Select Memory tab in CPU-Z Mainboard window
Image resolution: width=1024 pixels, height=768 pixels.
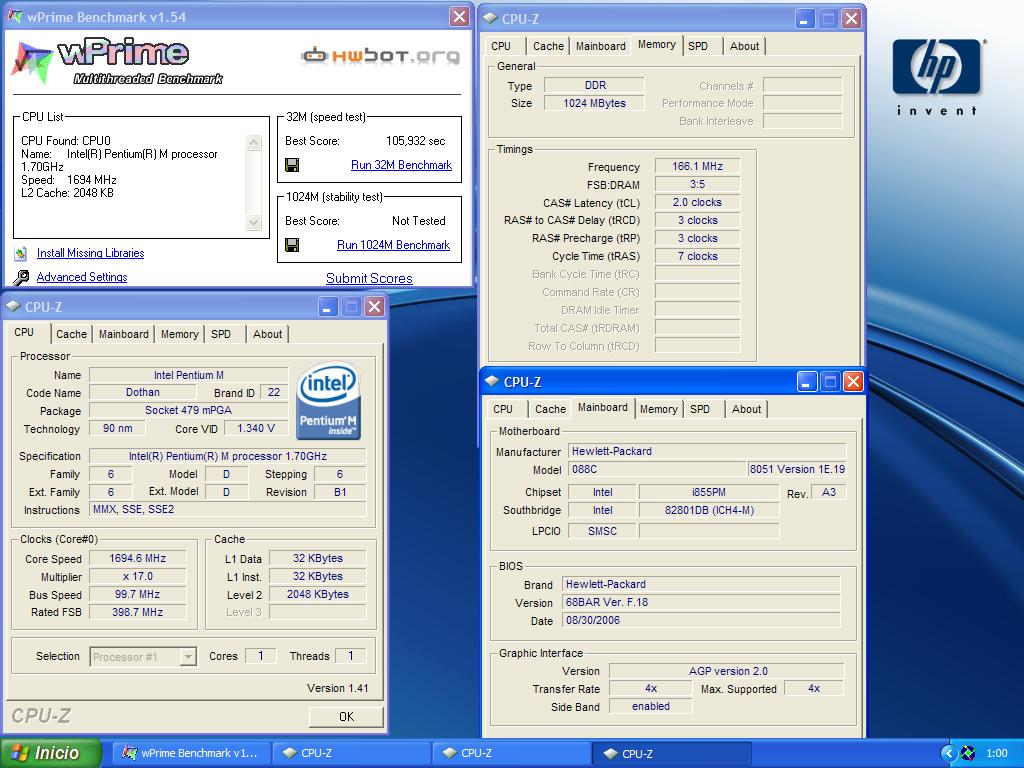tap(658, 409)
